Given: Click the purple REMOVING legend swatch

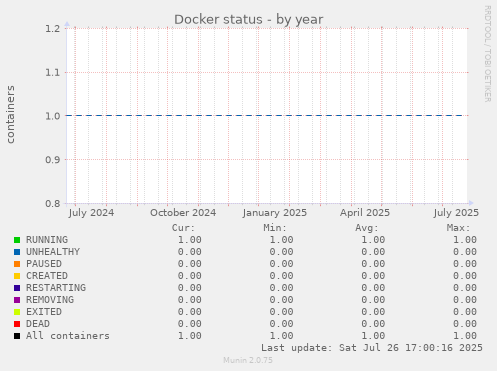Looking at the screenshot, I should click(17, 300).
